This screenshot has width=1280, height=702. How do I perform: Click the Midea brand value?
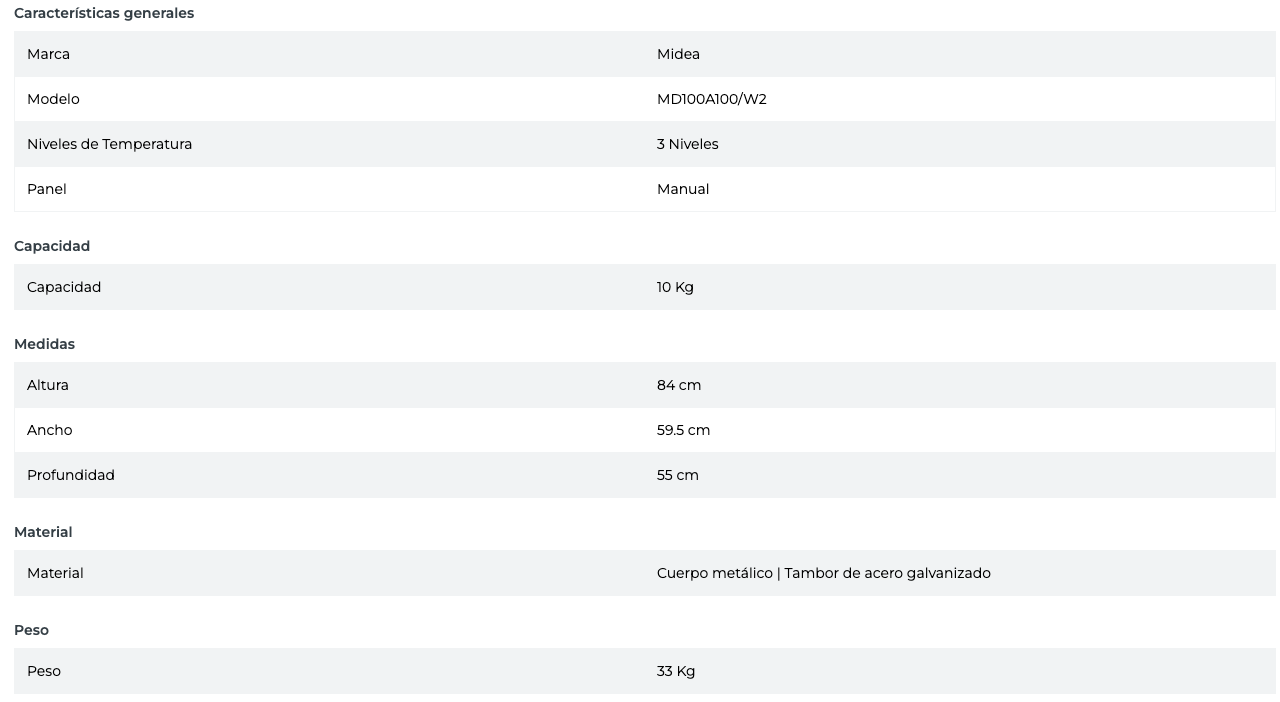pyautogui.click(x=678, y=54)
